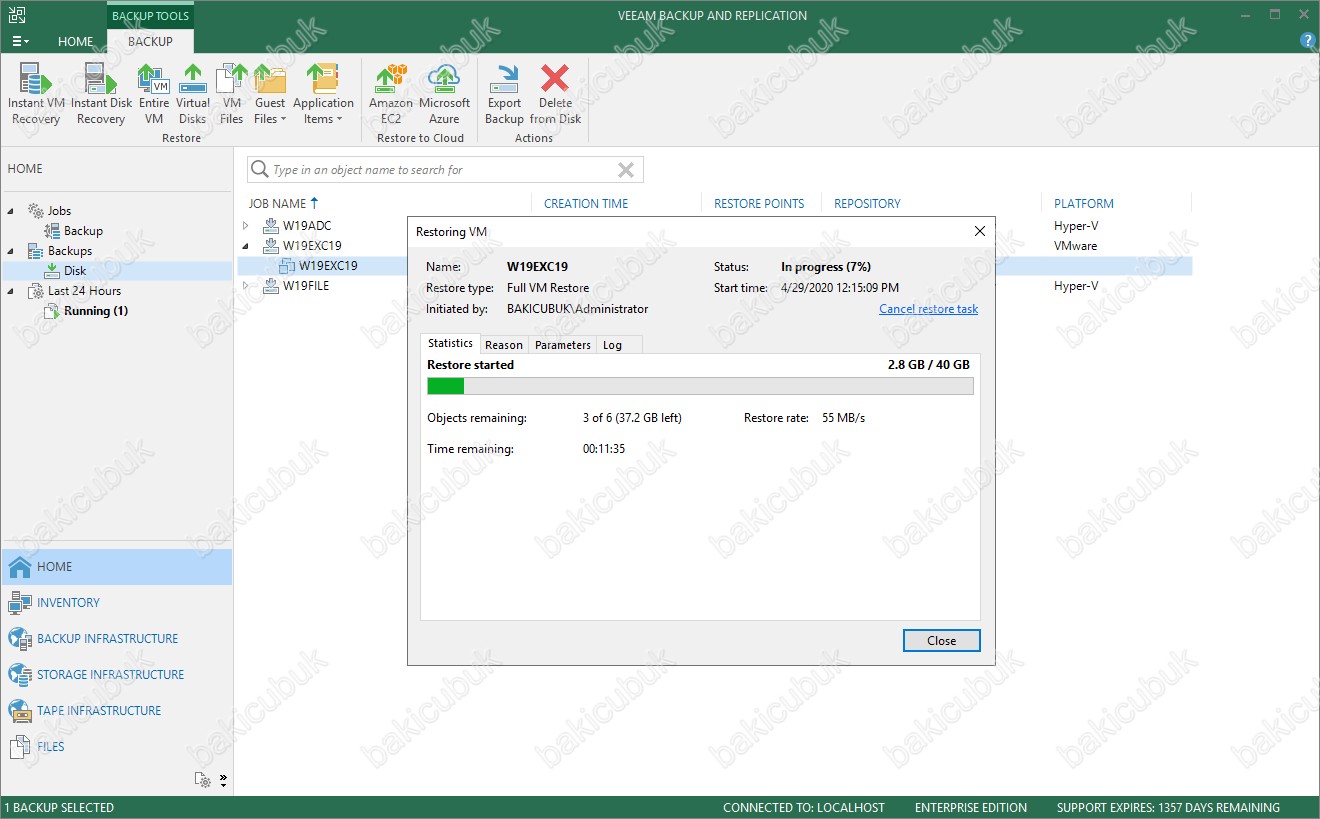Click the Jobs gear icon in tree
1320x819 pixels.
coord(35,211)
